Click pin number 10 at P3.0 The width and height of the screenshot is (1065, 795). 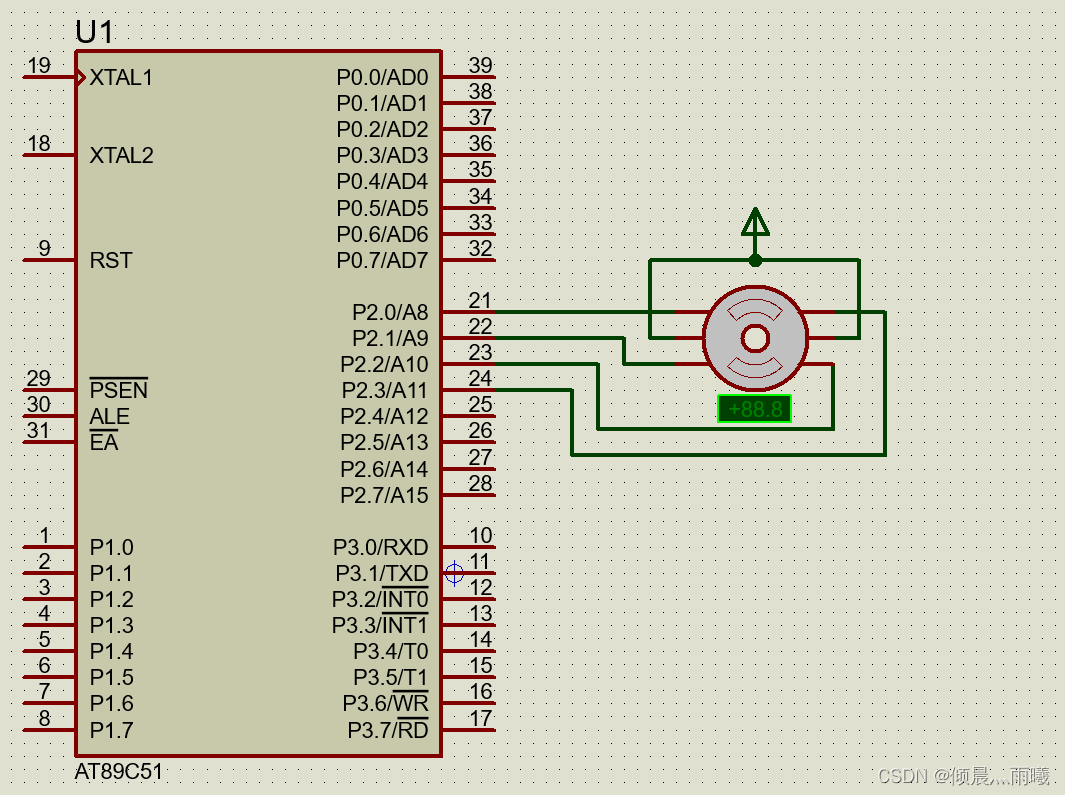coord(480,535)
